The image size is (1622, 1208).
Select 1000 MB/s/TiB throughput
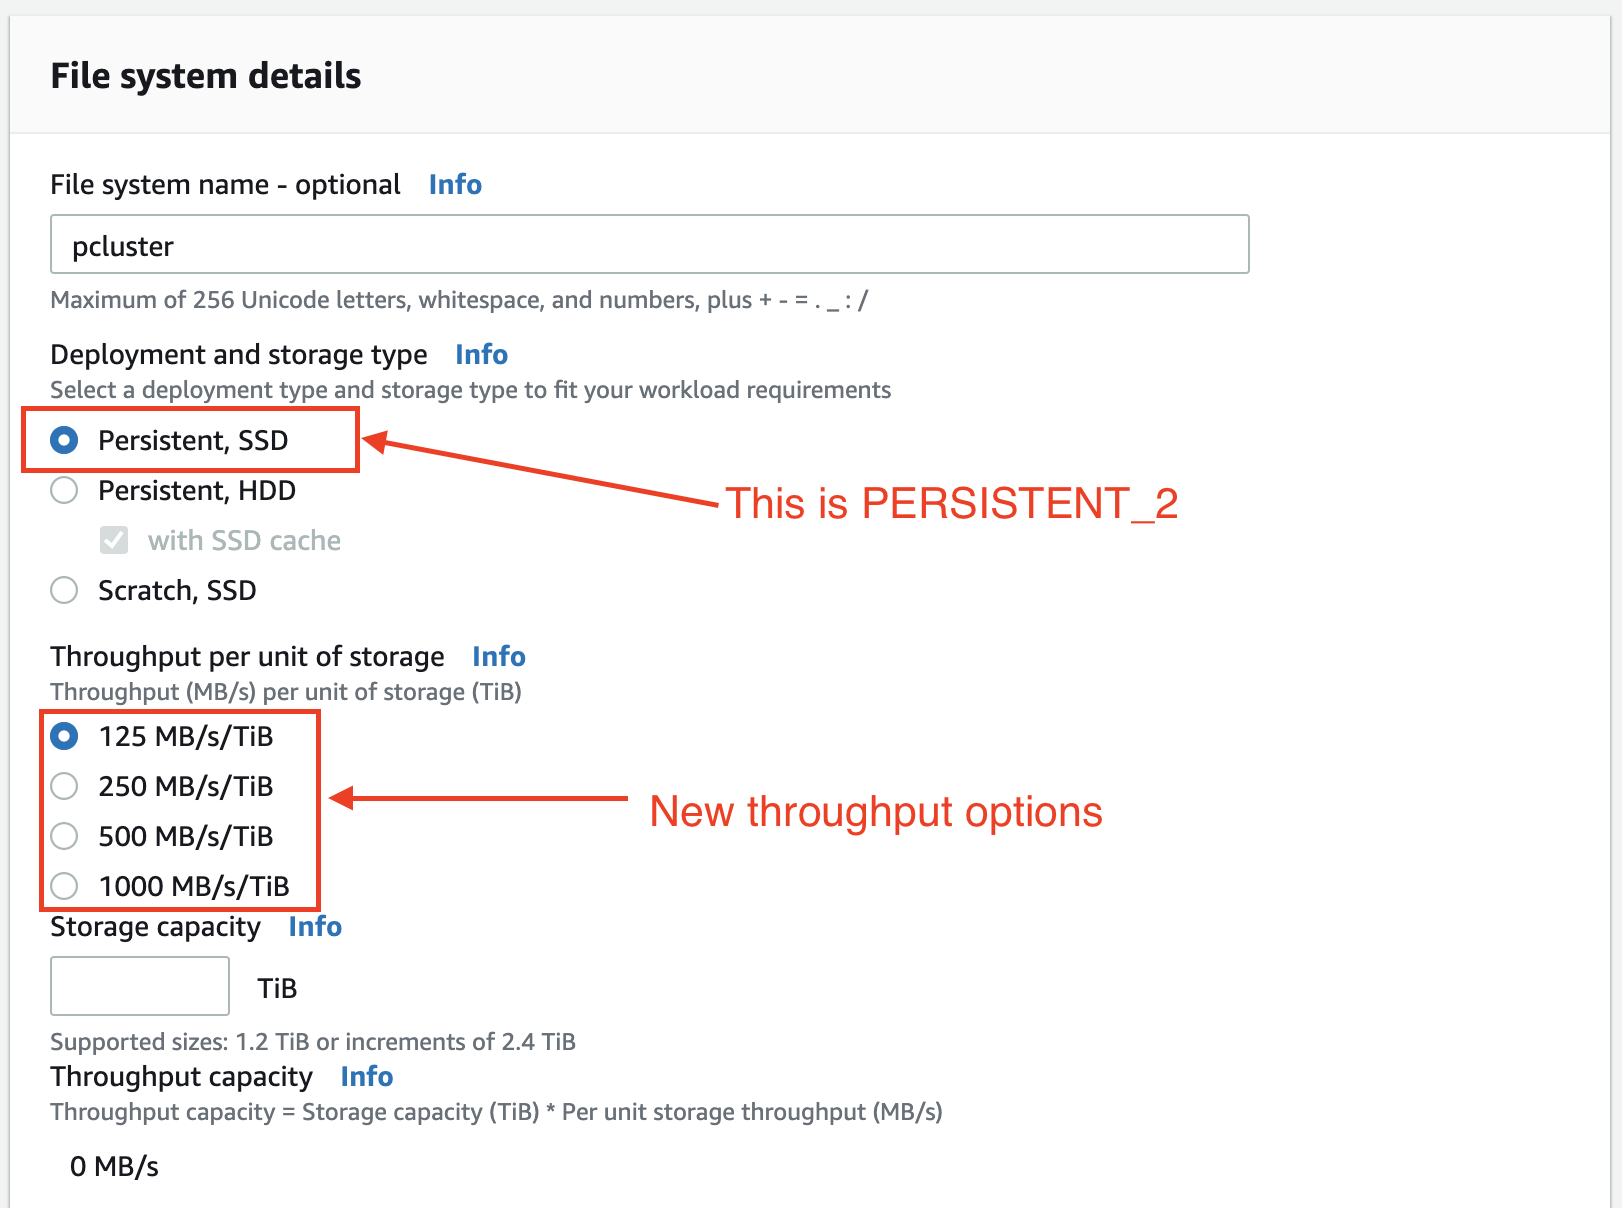coord(65,886)
